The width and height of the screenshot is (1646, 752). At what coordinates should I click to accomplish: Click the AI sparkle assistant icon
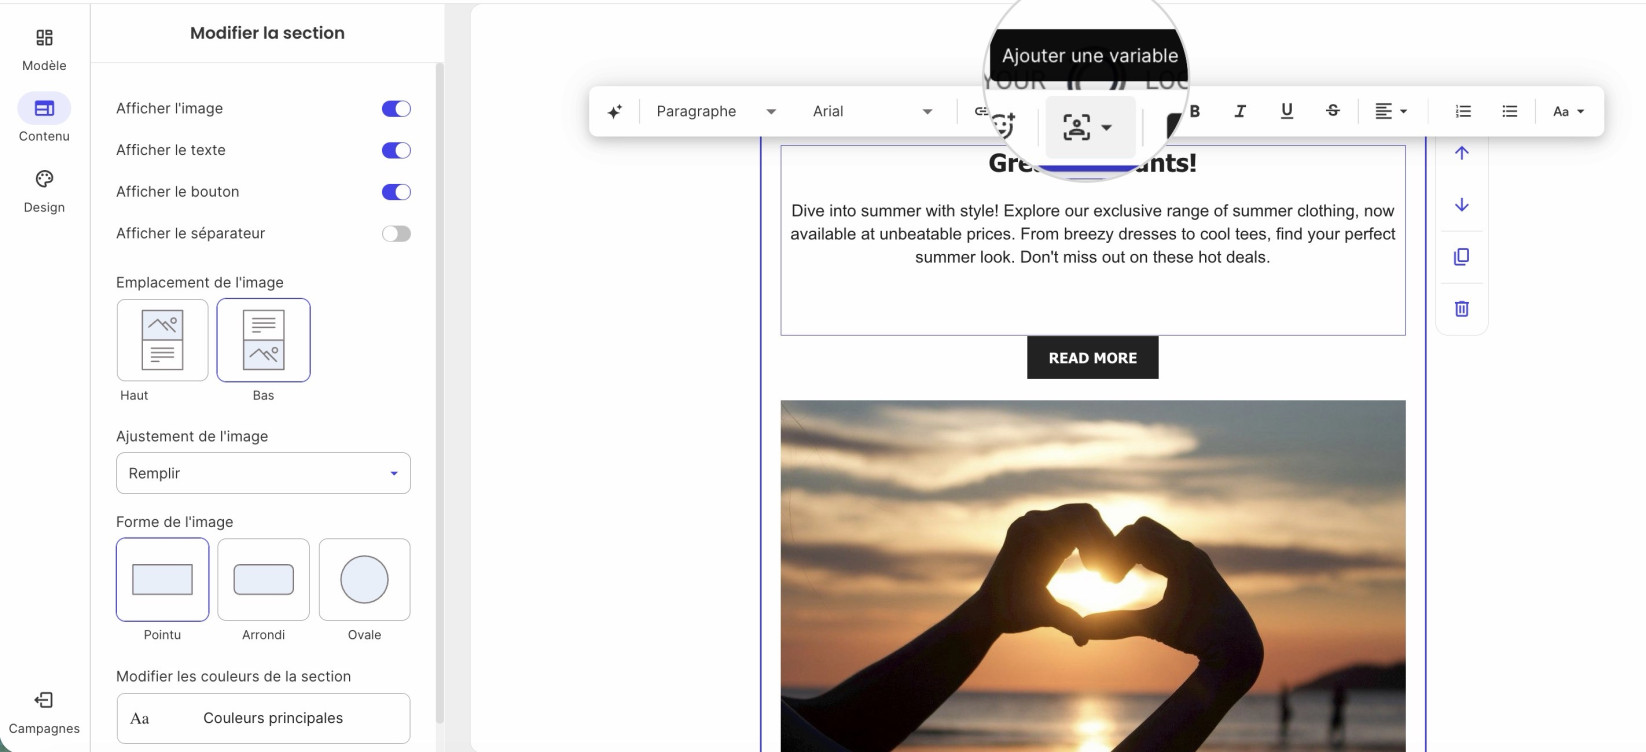click(x=614, y=112)
